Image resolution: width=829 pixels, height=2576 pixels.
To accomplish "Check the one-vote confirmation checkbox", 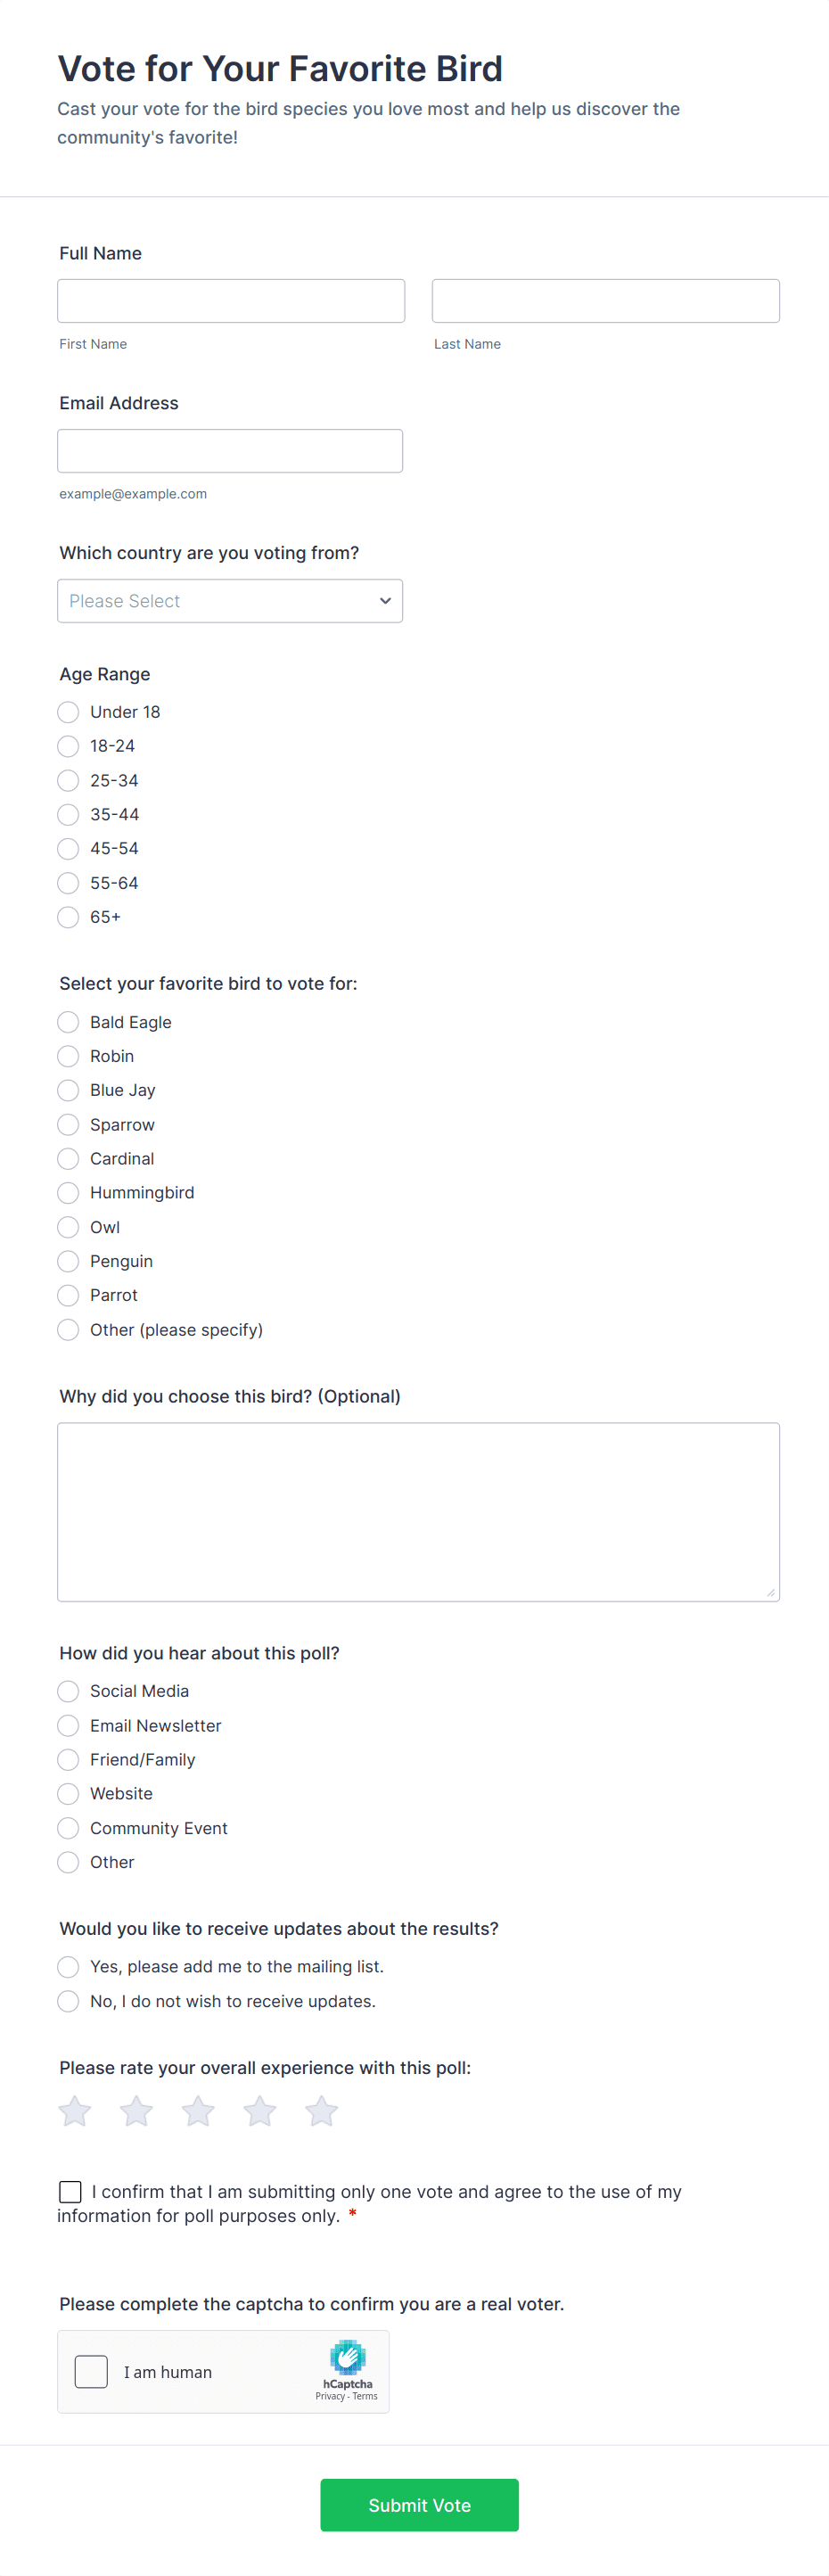I will (x=69, y=2192).
